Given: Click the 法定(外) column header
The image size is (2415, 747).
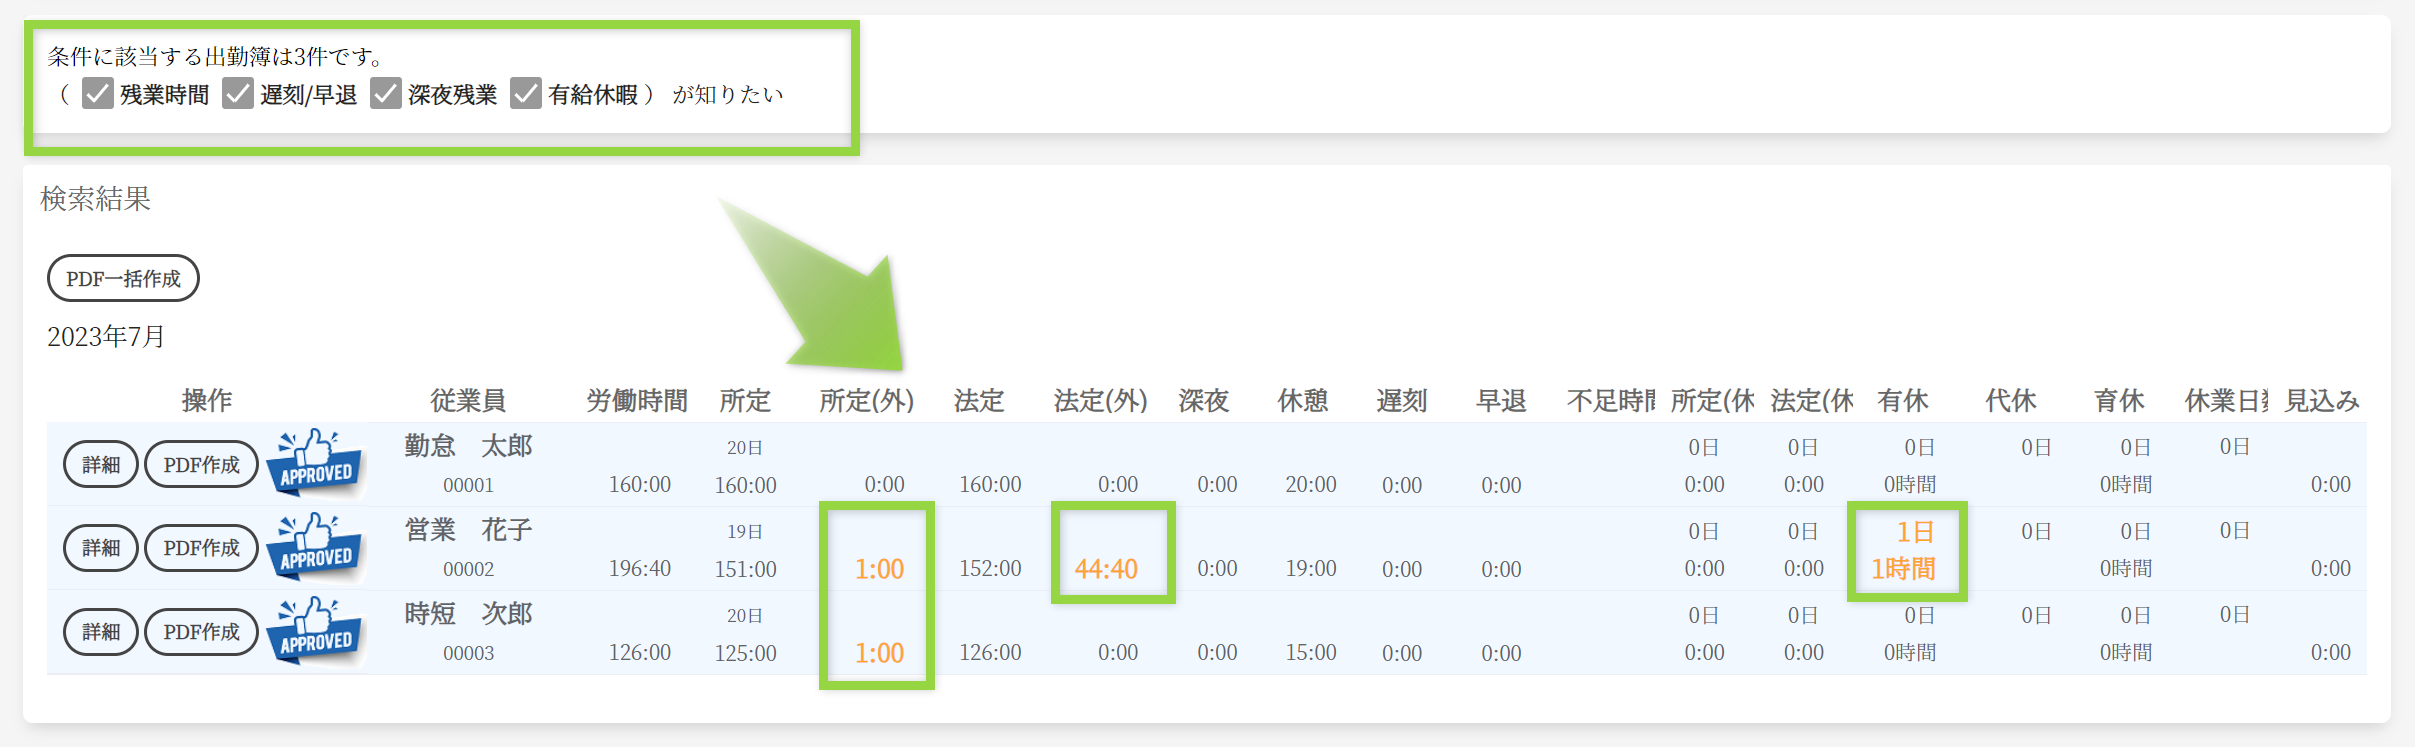Looking at the screenshot, I should click(1100, 401).
